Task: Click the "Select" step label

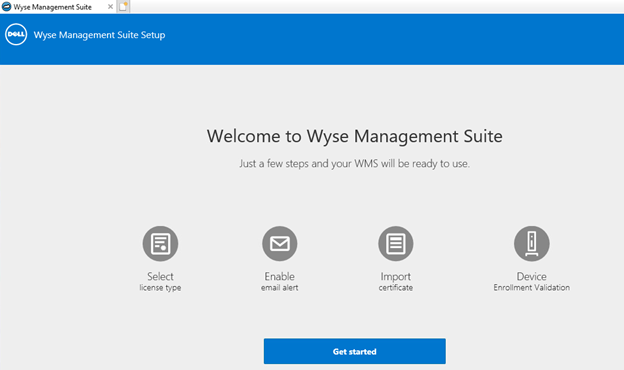Action: pos(160,276)
